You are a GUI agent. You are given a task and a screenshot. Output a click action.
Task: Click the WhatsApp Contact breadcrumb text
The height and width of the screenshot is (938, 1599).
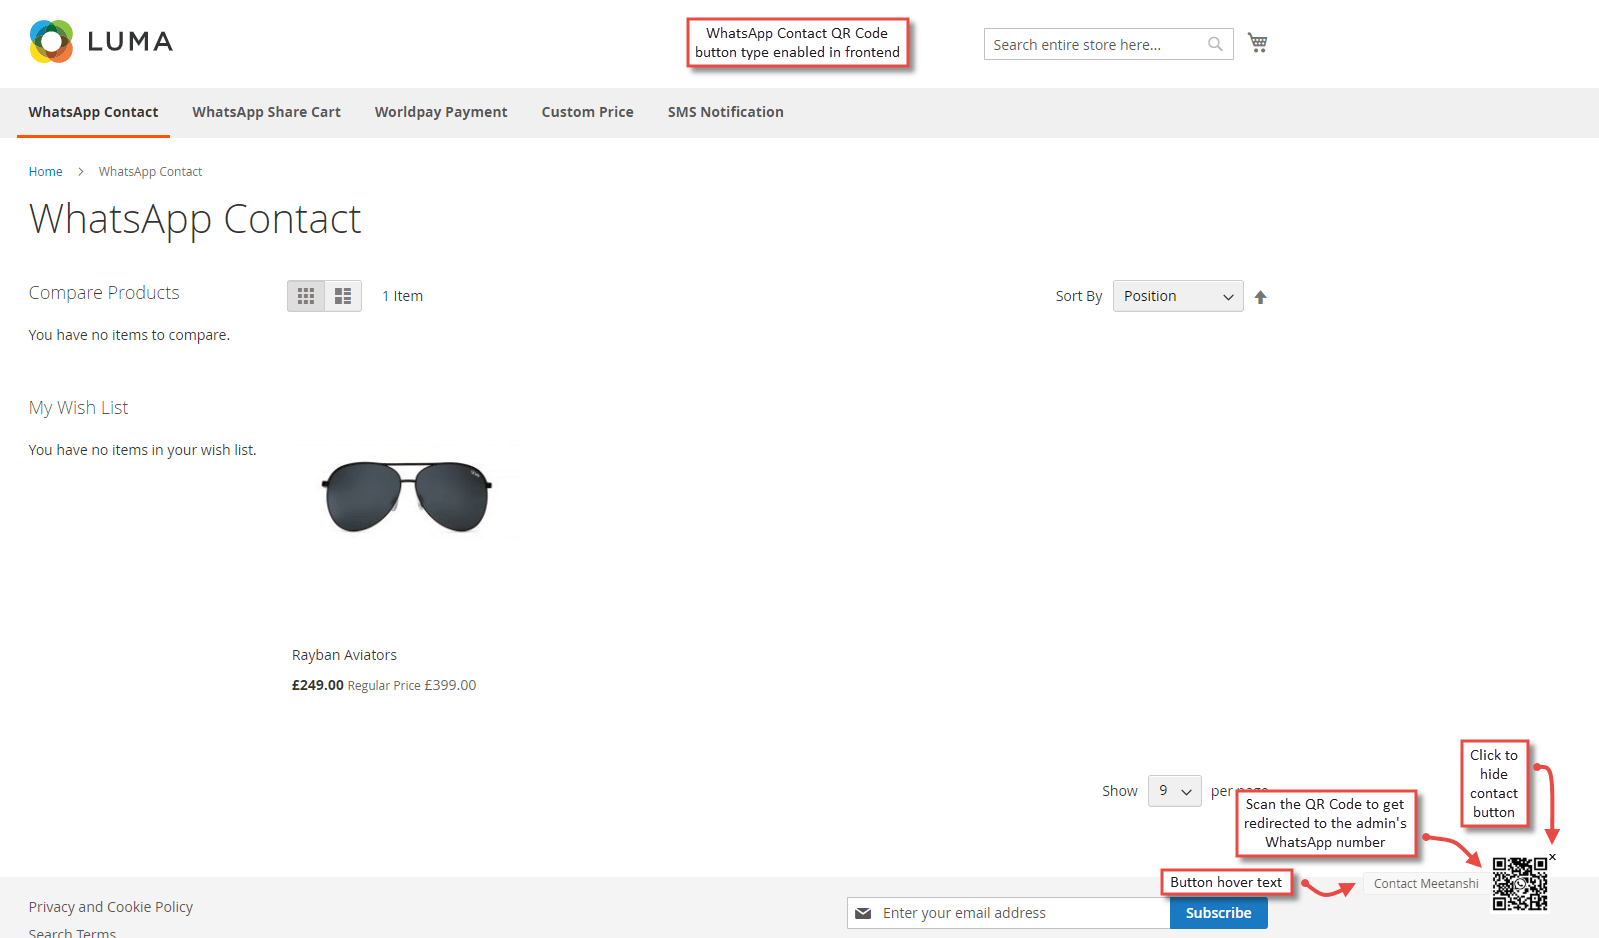click(x=150, y=172)
